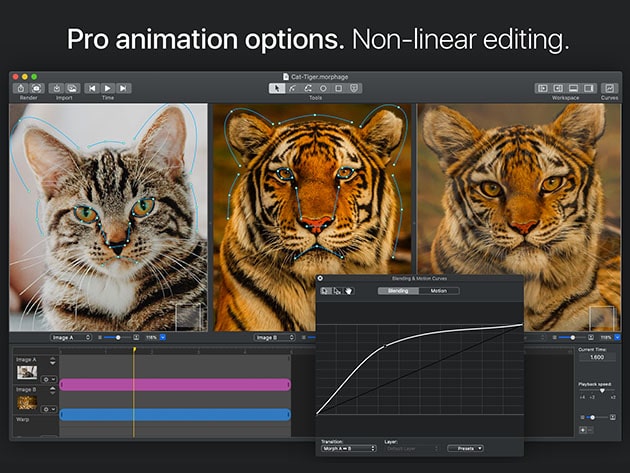Viewport: 630px width, 473px height.
Task: Open the Image B track settings gear menu
Action: click(x=49, y=409)
